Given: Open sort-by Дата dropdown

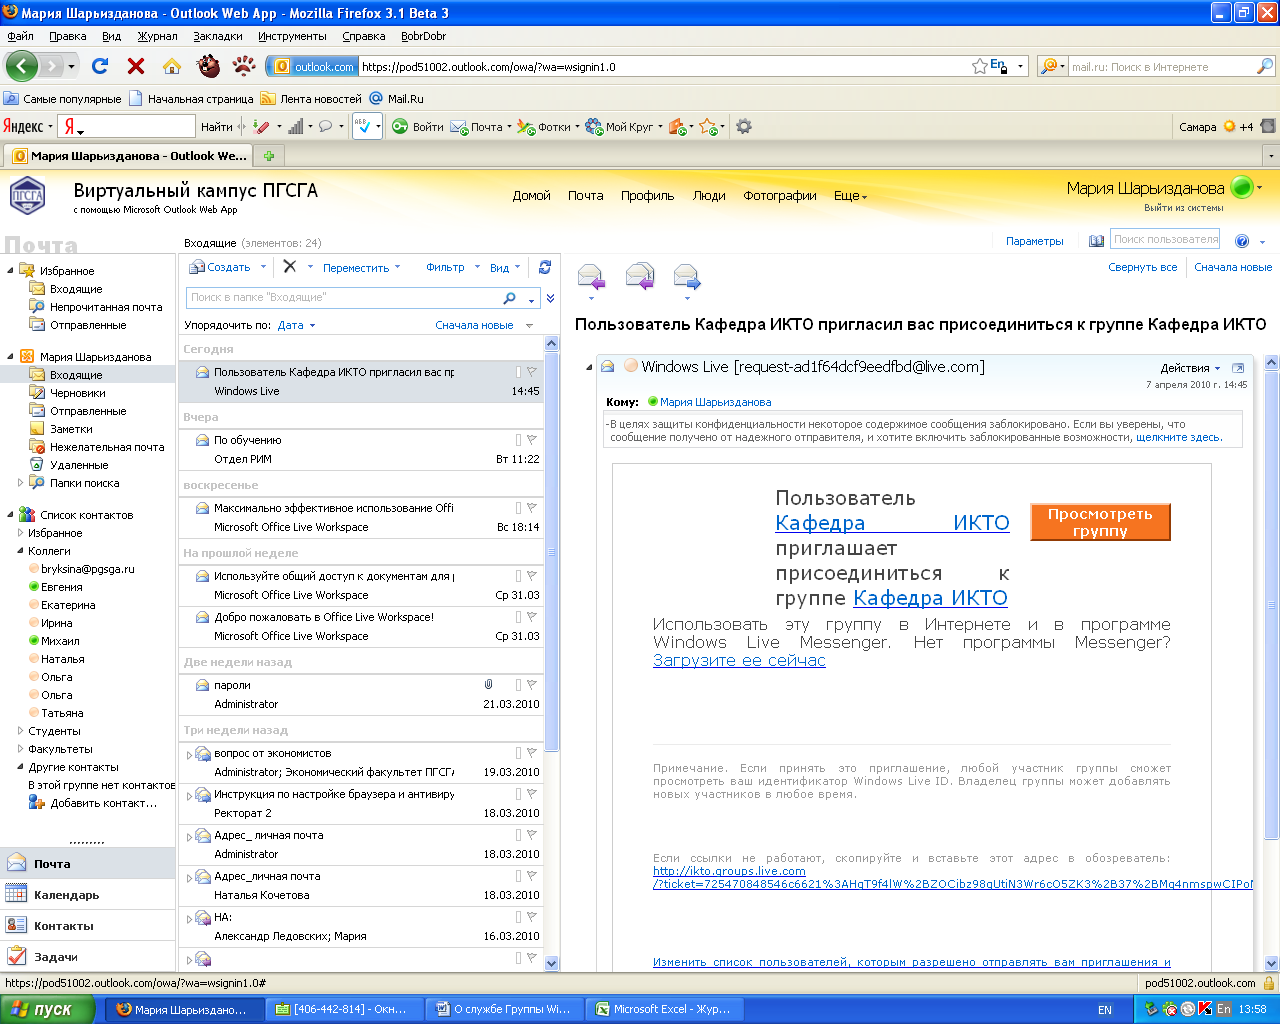Looking at the screenshot, I should (296, 325).
